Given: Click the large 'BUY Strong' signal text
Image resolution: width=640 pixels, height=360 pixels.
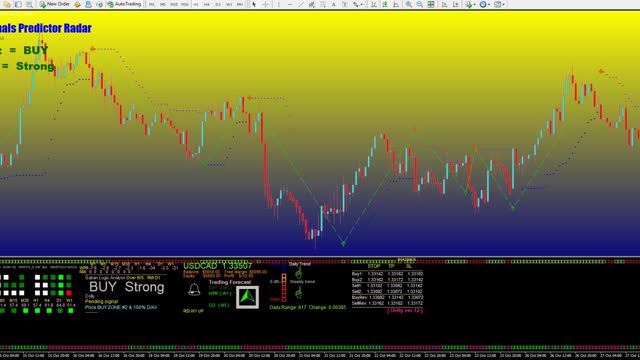Looking at the screenshot, I should (x=127, y=287).
